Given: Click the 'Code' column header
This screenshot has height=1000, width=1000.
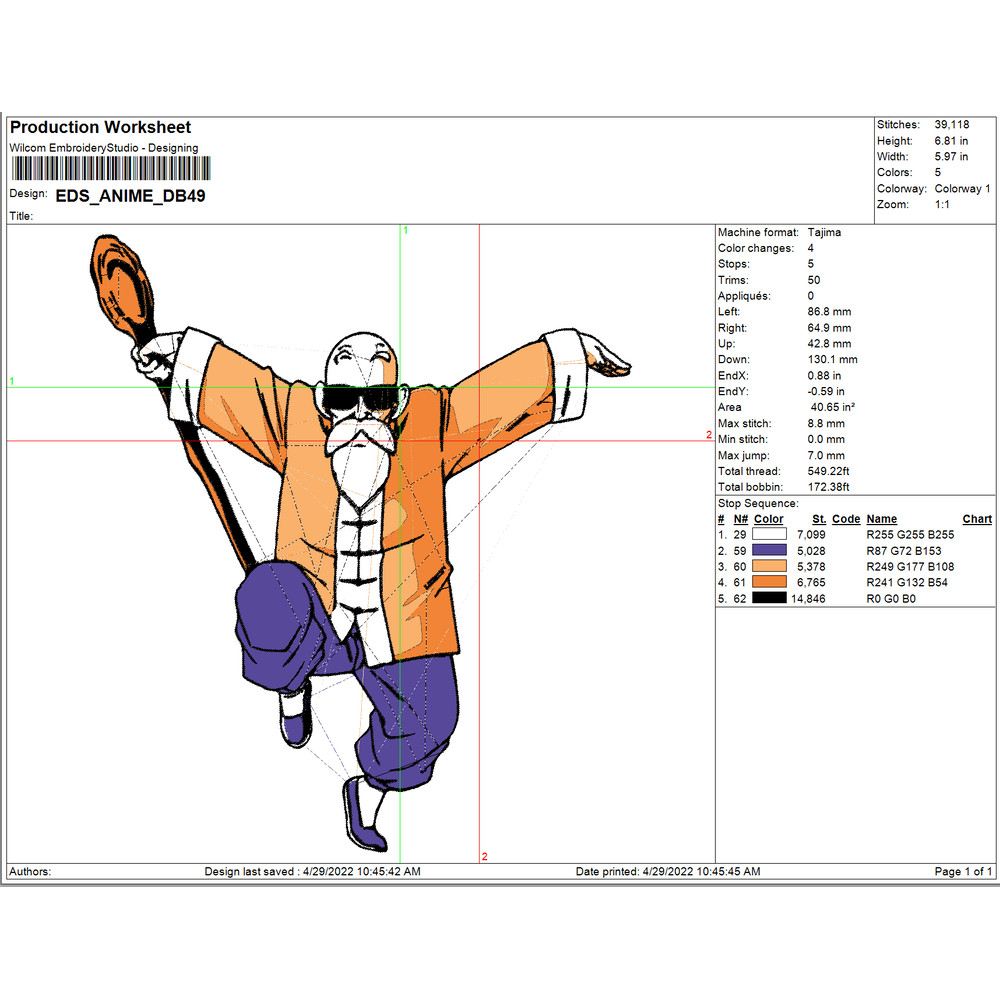Looking at the screenshot, I should 845,519.
